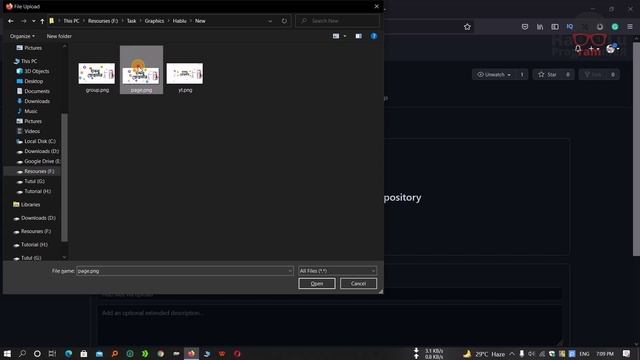Click Graphics in the breadcrumb path
Viewport: 640px width, 360px height.
[x=154, y=21]
